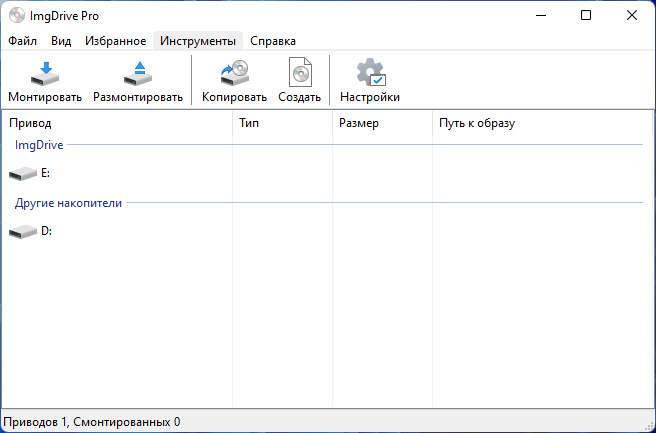Close the ImgDrive Pro window

click(632, 15)
